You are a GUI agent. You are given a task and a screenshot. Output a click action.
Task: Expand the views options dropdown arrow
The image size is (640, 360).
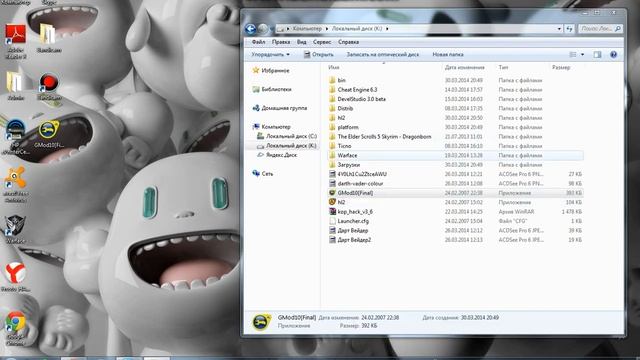point(582,54)
